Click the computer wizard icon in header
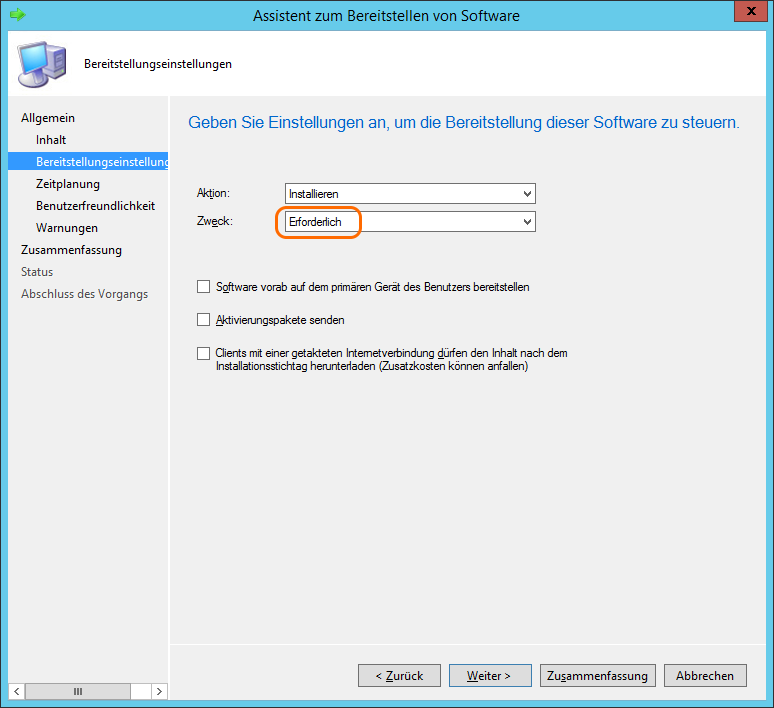Viewport: 774px width, 708px height. point(42,64)
